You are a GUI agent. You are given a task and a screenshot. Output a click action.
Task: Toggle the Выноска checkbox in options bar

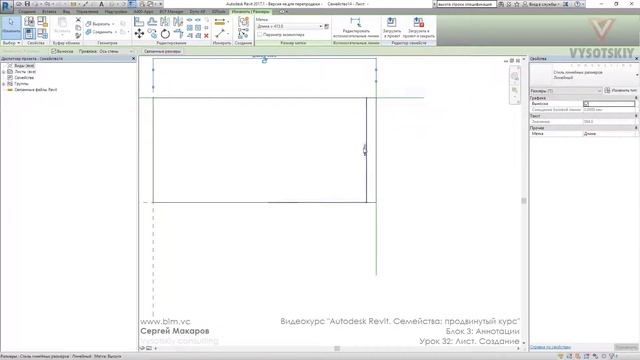(53, 51)
